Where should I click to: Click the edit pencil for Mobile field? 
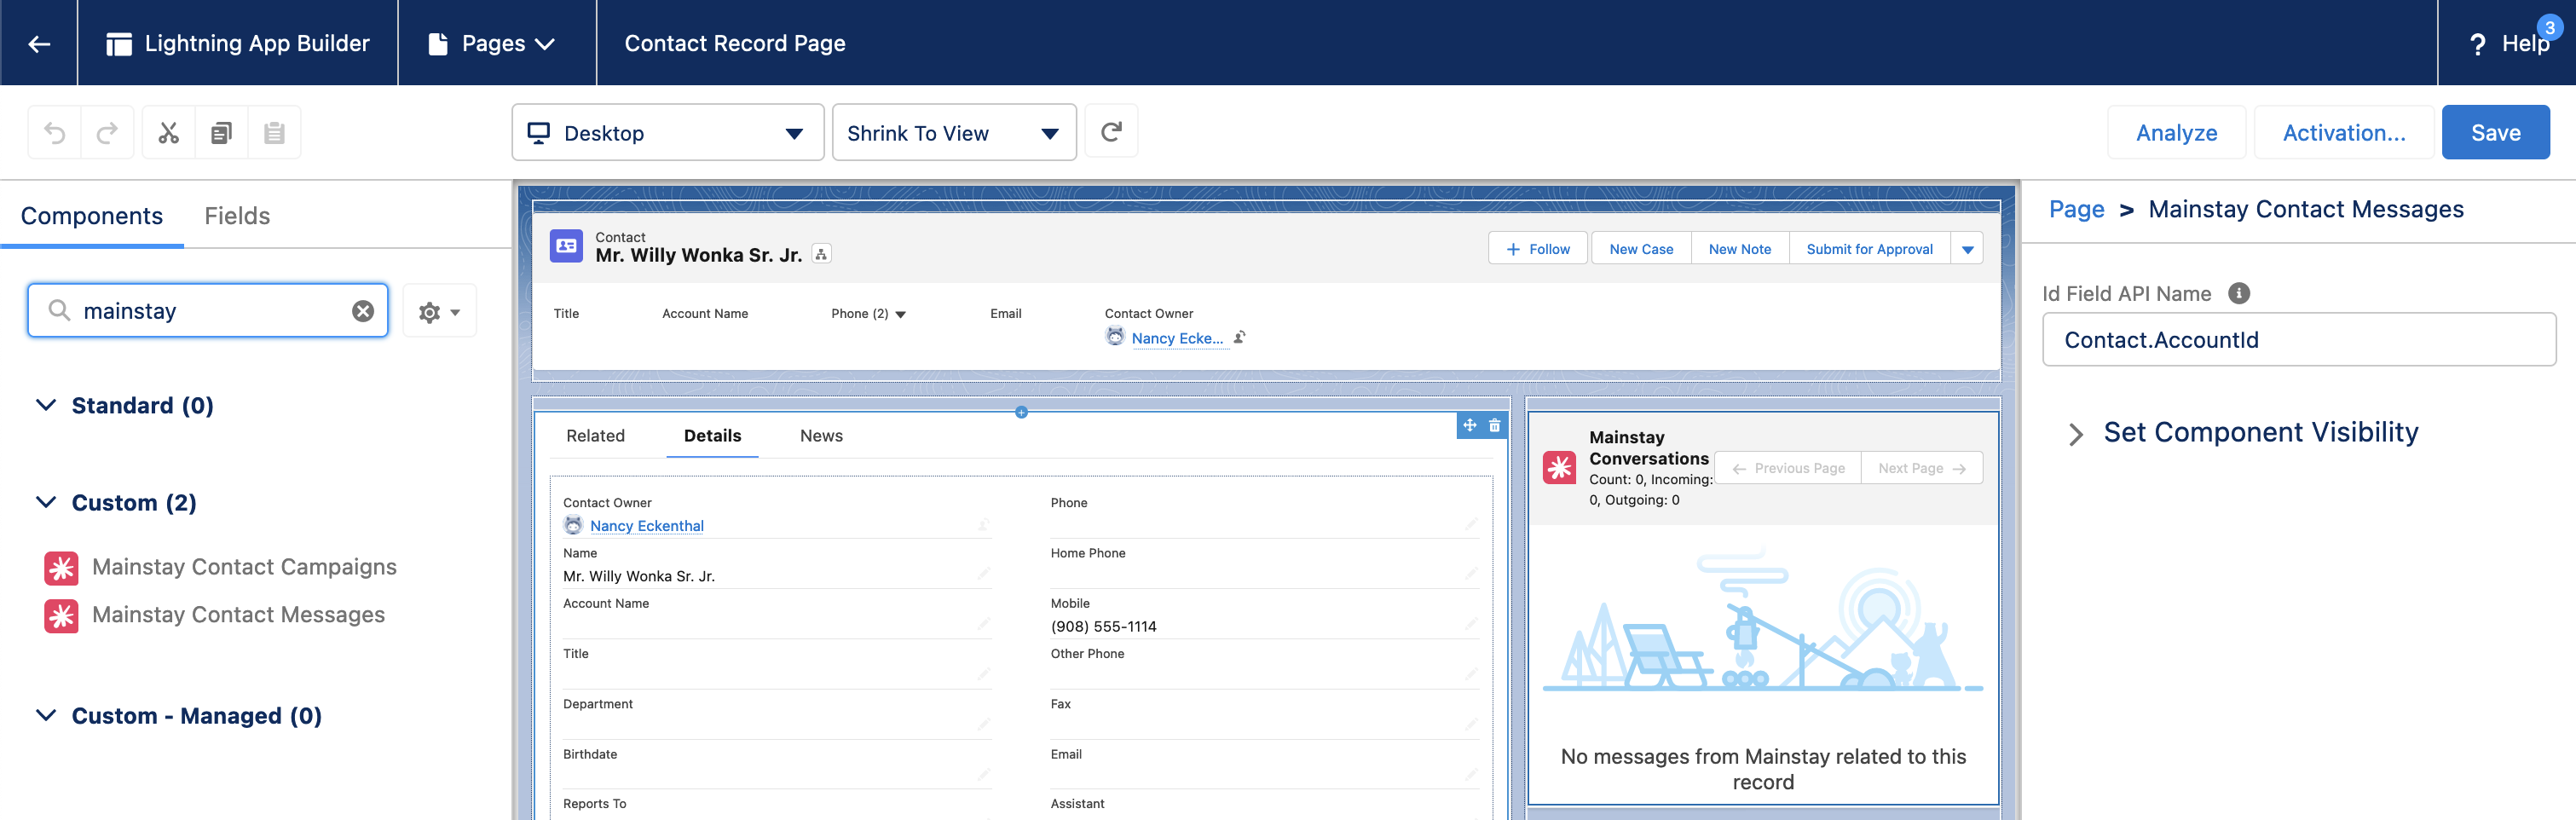point(1471,624)
